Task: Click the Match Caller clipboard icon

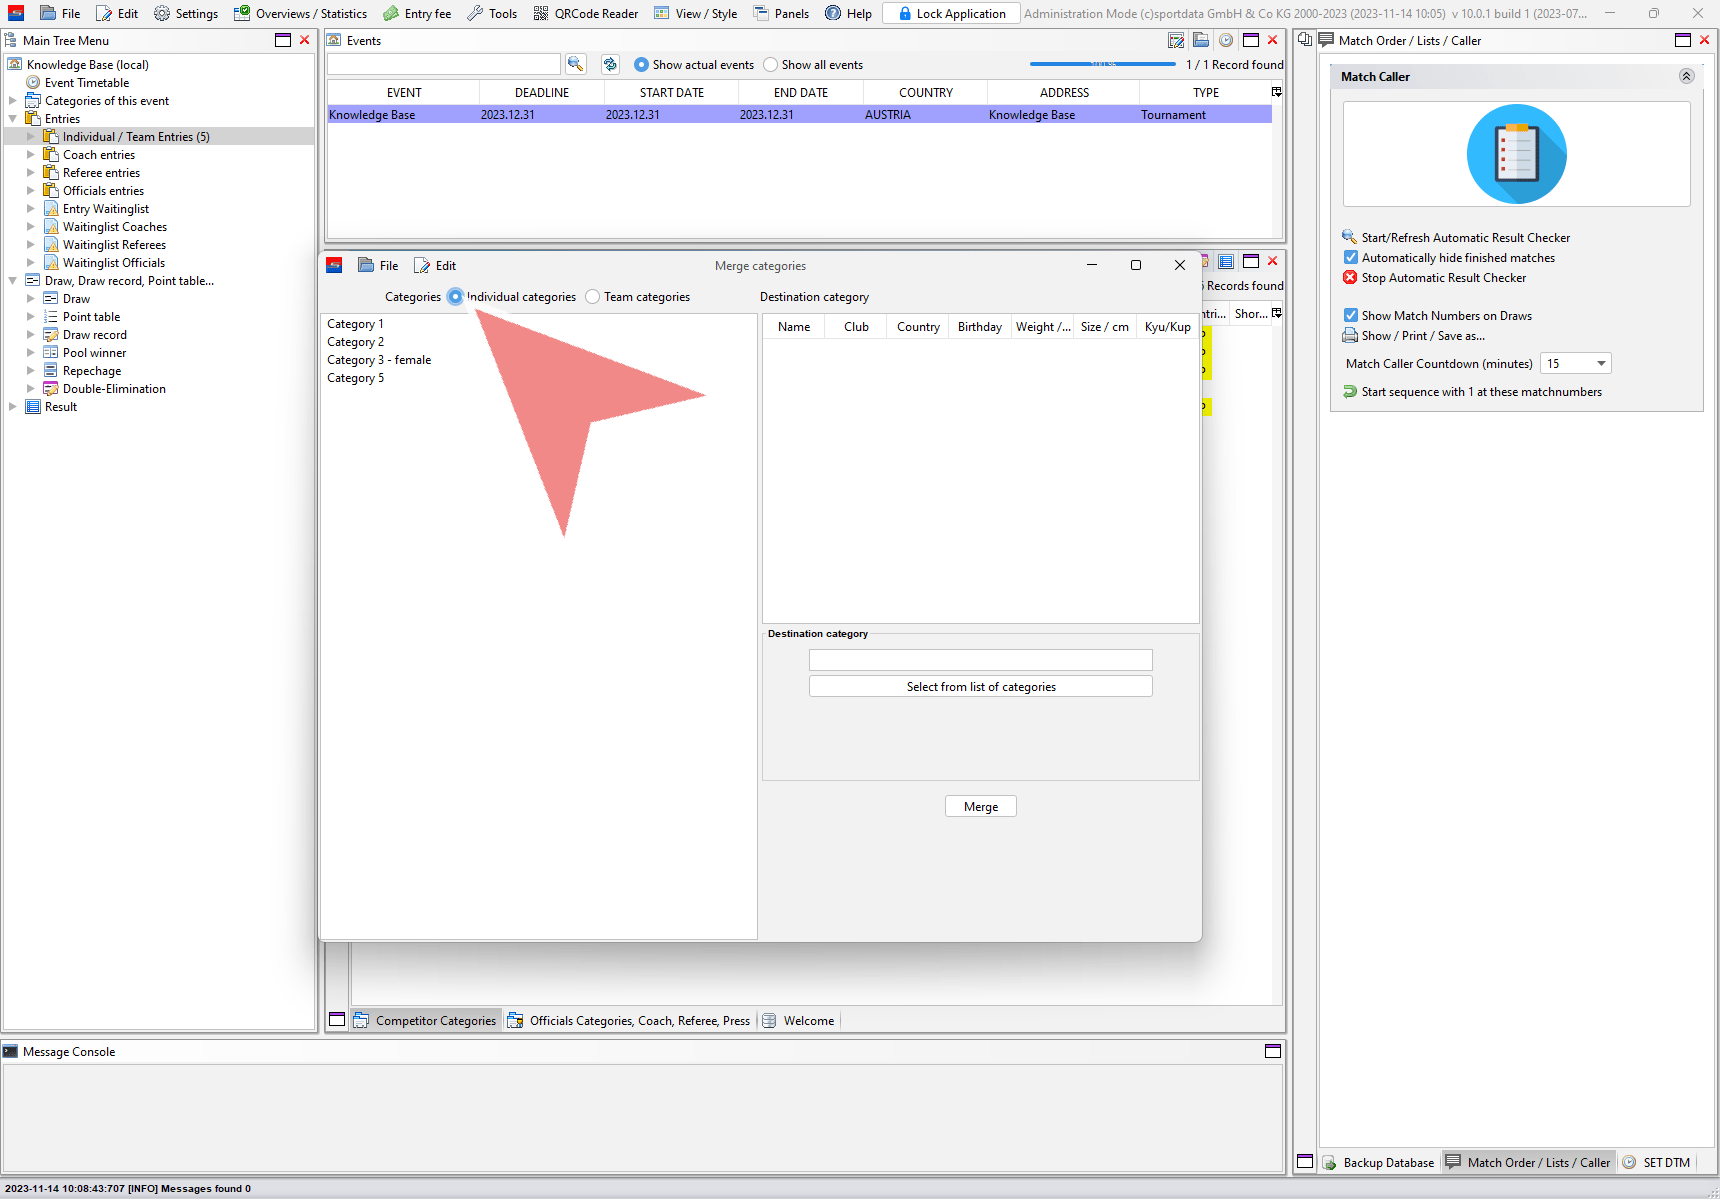Action: point(1516,154)
